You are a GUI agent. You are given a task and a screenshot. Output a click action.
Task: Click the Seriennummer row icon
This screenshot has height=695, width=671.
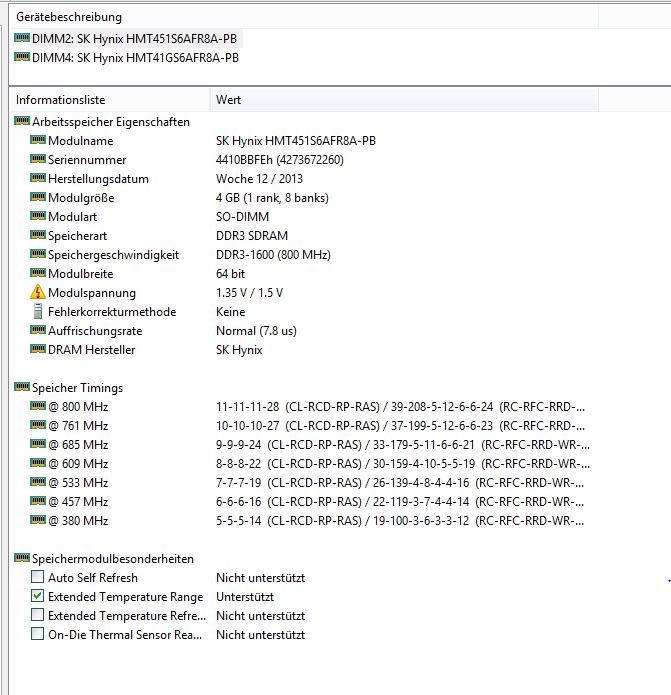38,159
